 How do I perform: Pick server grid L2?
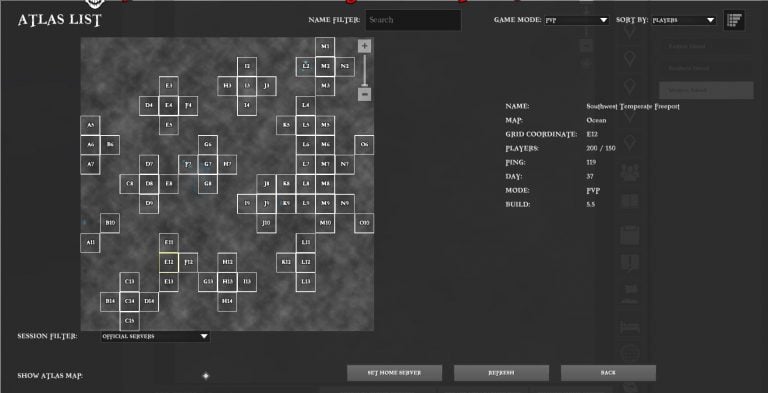[306, 66]
